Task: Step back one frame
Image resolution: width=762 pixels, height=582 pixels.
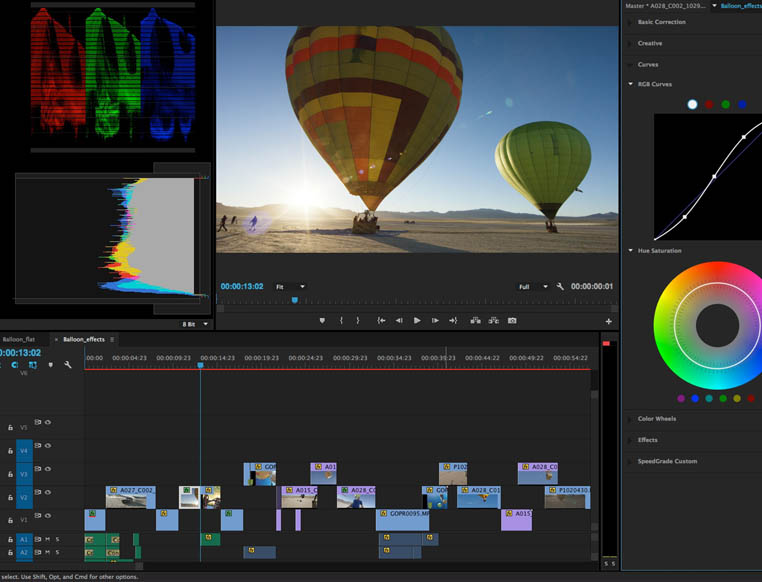Action: (x=399, y=321)
